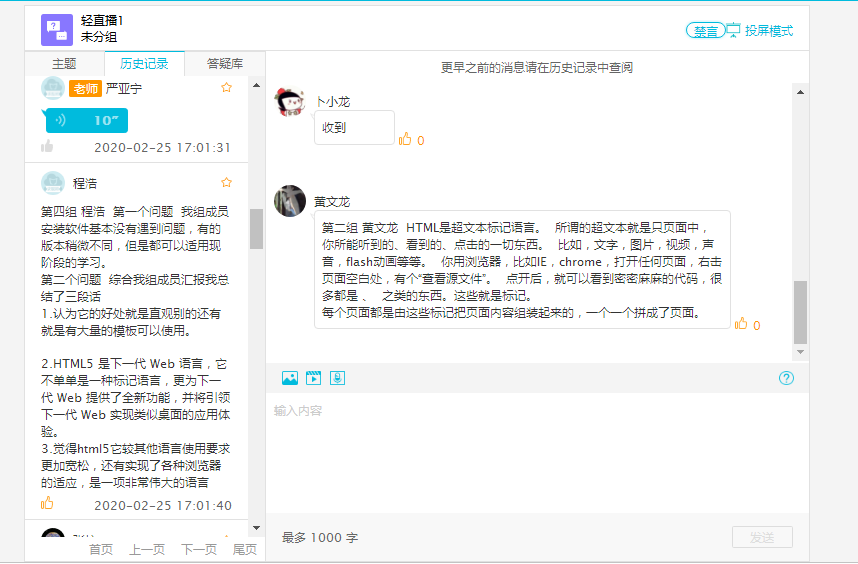Like 黄文龙's HTML message with thumbs-up
This screenshot has height=564, width=858.
tap(741, 324)
